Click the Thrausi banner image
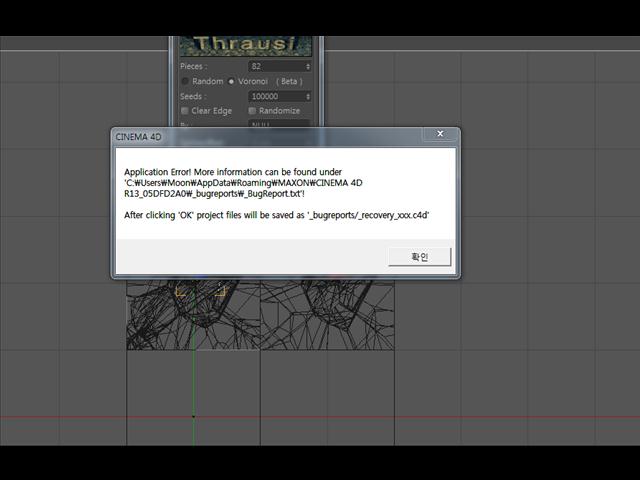Image resolution: width=640 pixels, height=480 pixels. (x=246, y=45)
